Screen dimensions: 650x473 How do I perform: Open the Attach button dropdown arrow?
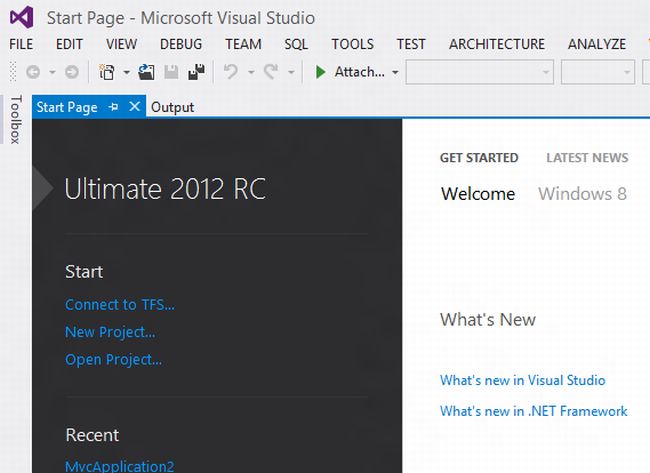(395, 72)
